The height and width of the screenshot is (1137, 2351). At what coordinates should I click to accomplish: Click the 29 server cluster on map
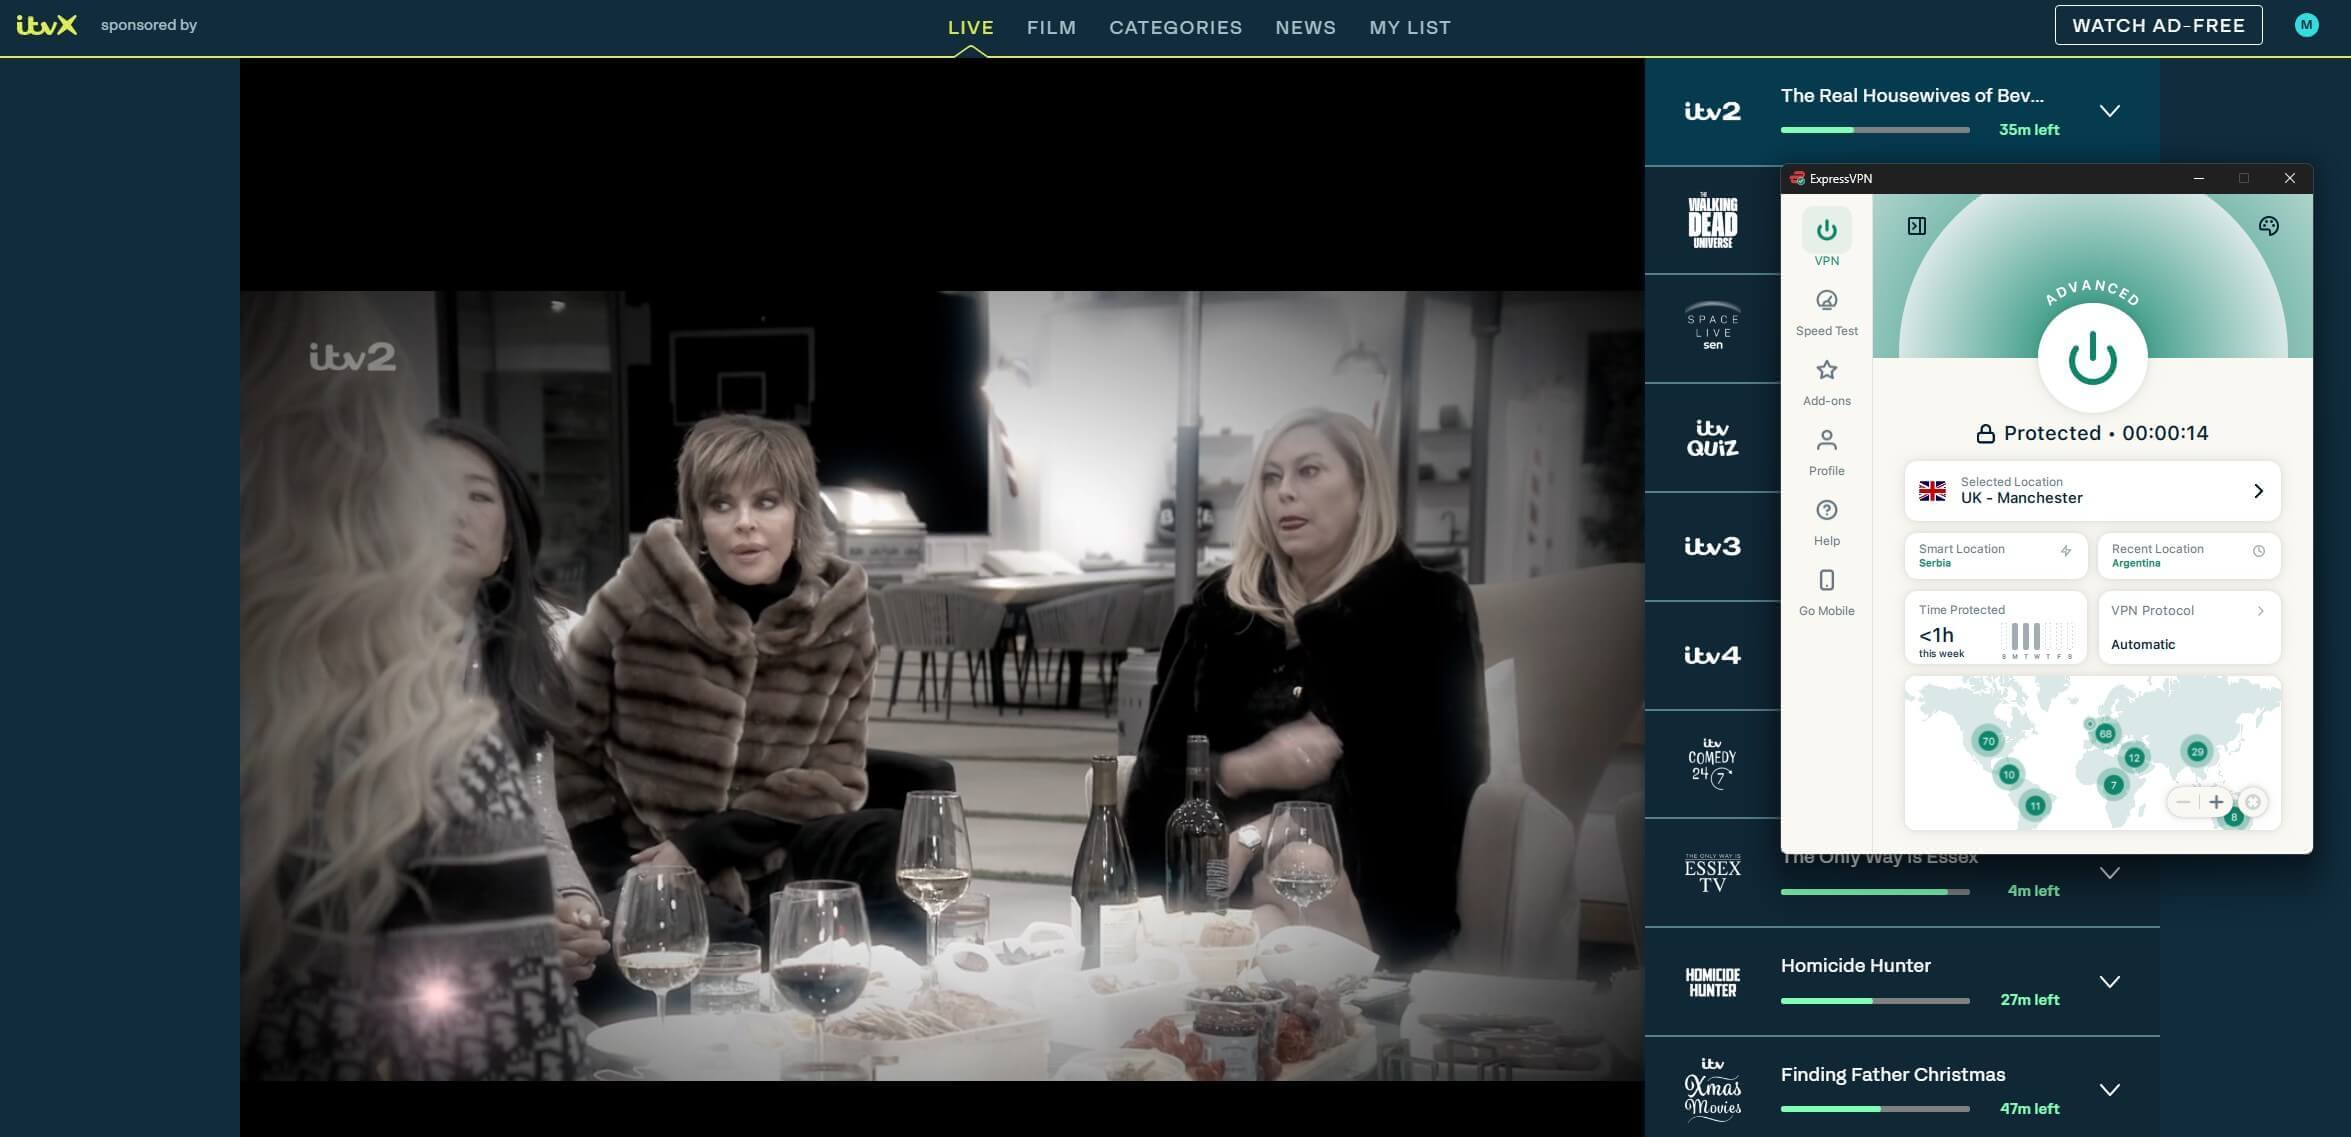(x=2197, y=751)
